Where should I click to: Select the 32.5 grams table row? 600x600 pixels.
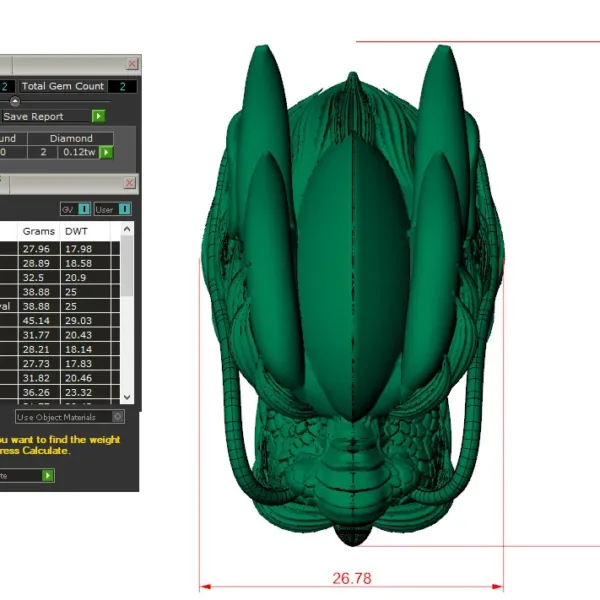point(60,277)
